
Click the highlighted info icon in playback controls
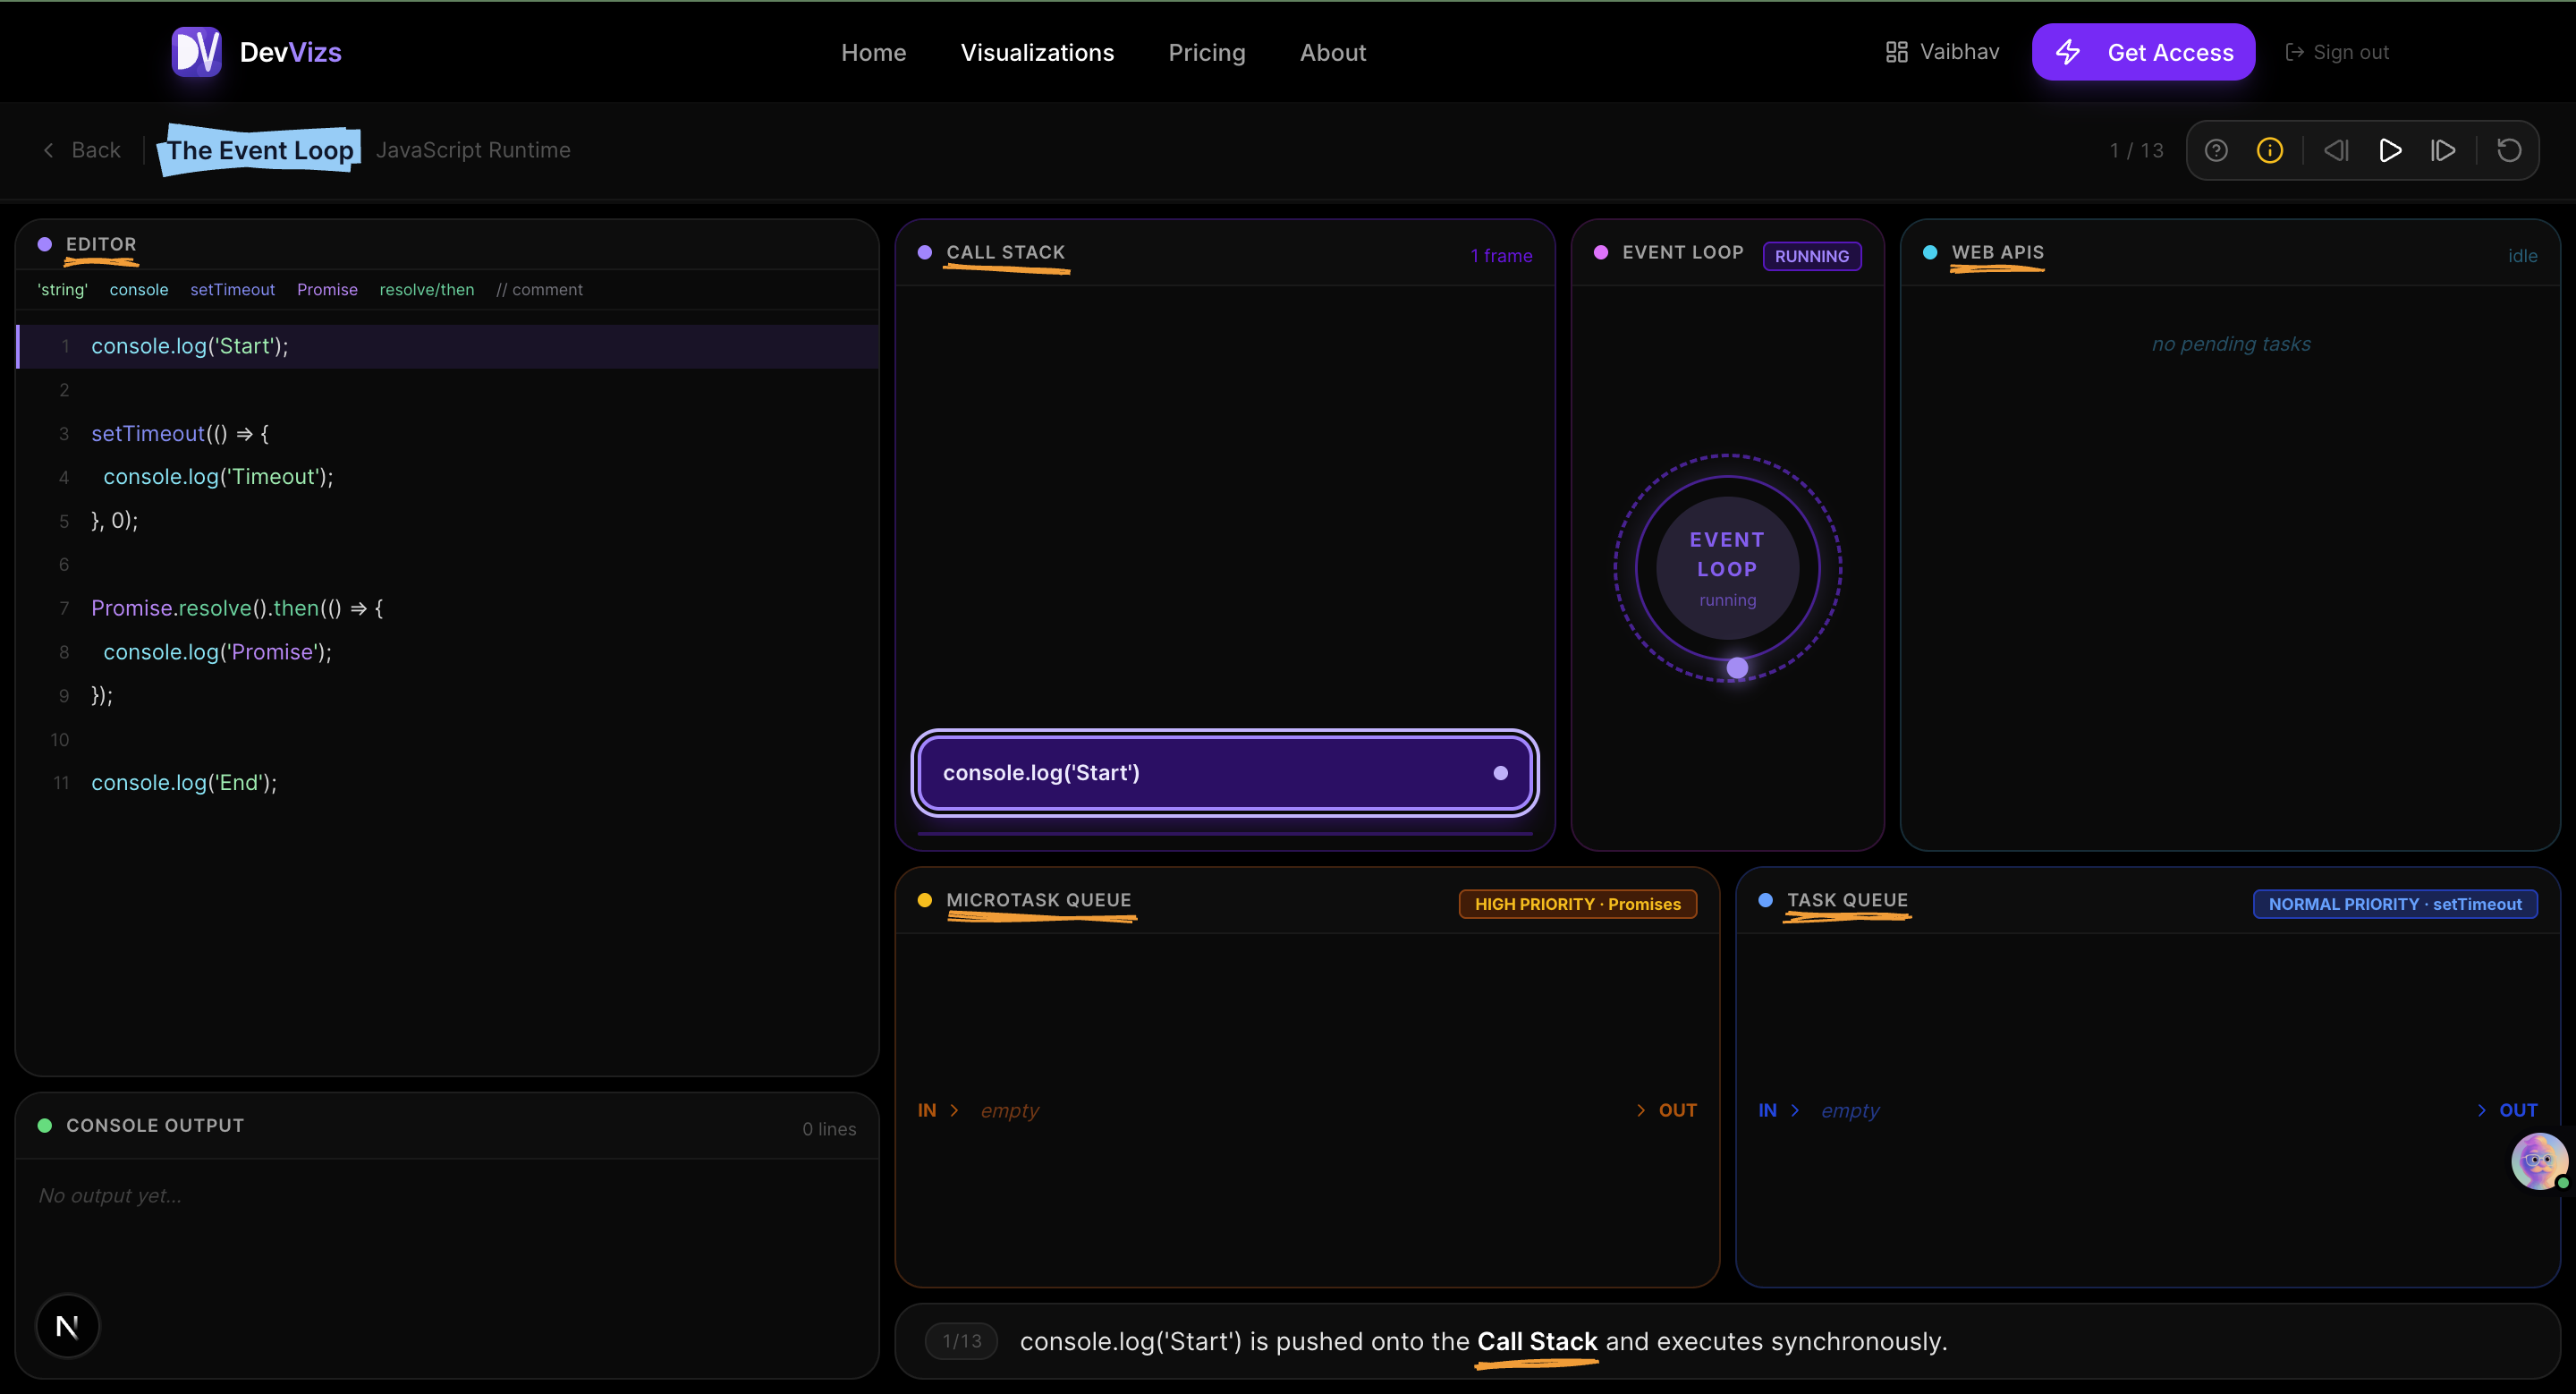[x=2269, y=150]
